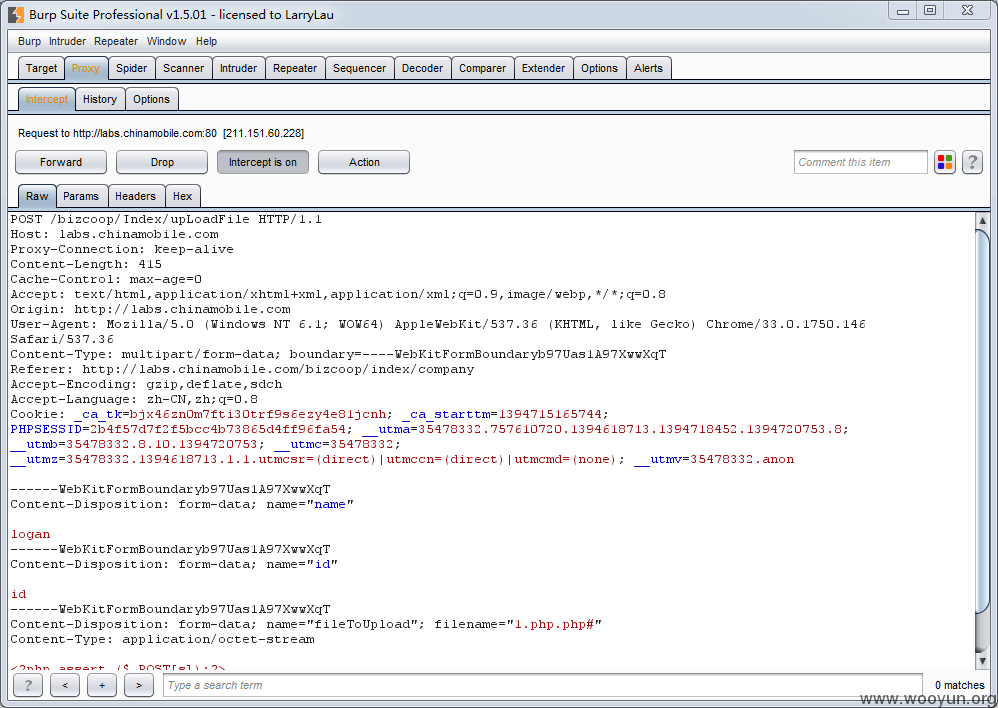Switch to the Headers view tab
The image size is (998, 708).
click(x=136, y=196)
